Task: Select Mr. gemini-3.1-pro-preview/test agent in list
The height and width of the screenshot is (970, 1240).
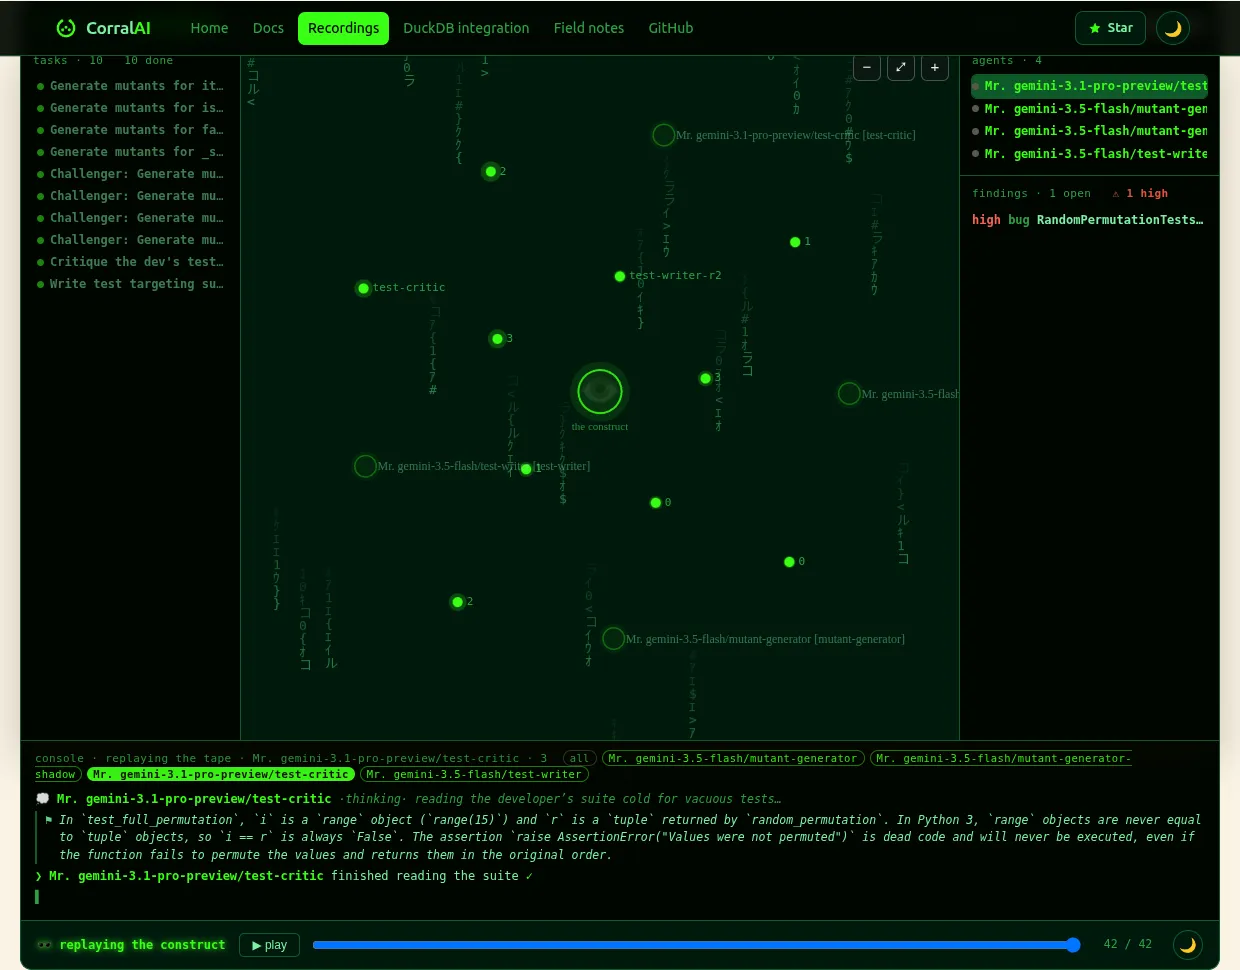Action: point(1089,86)
